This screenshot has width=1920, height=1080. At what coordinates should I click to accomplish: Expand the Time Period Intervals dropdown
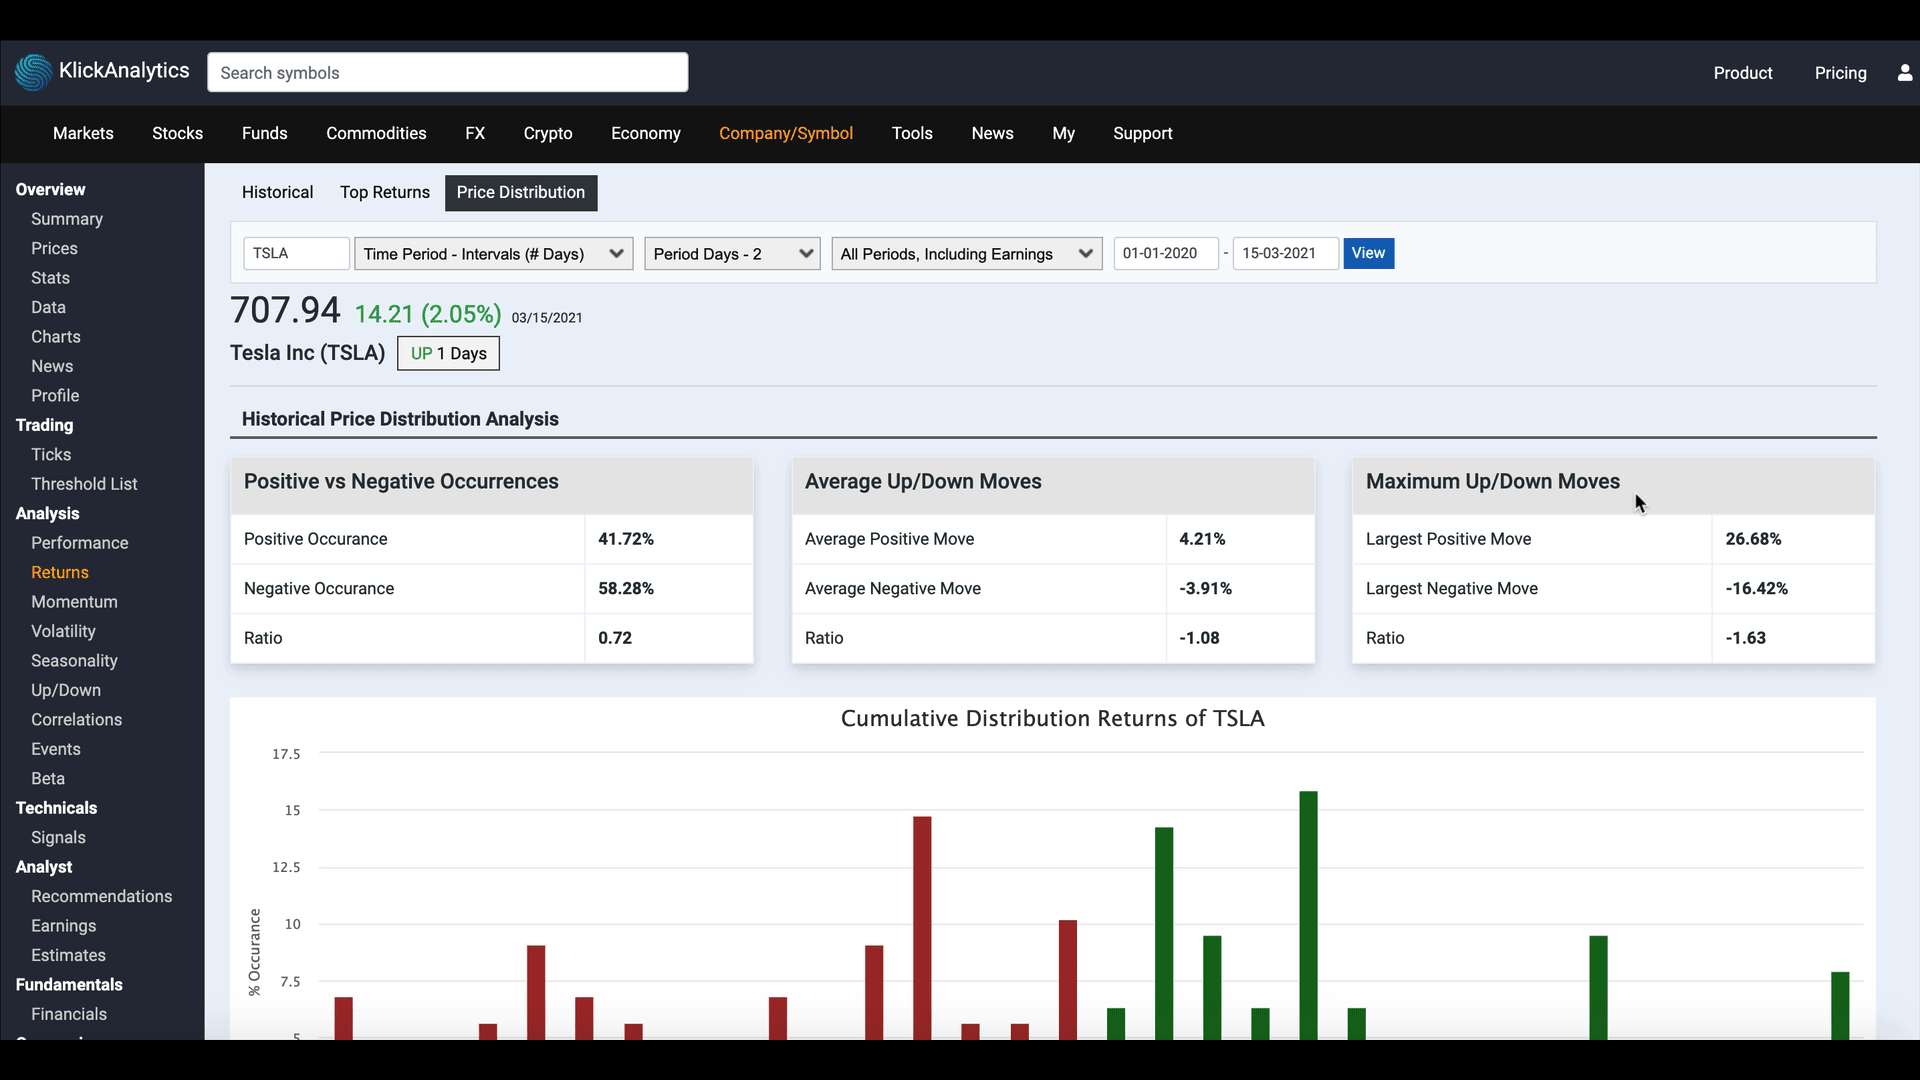point(494,253)
